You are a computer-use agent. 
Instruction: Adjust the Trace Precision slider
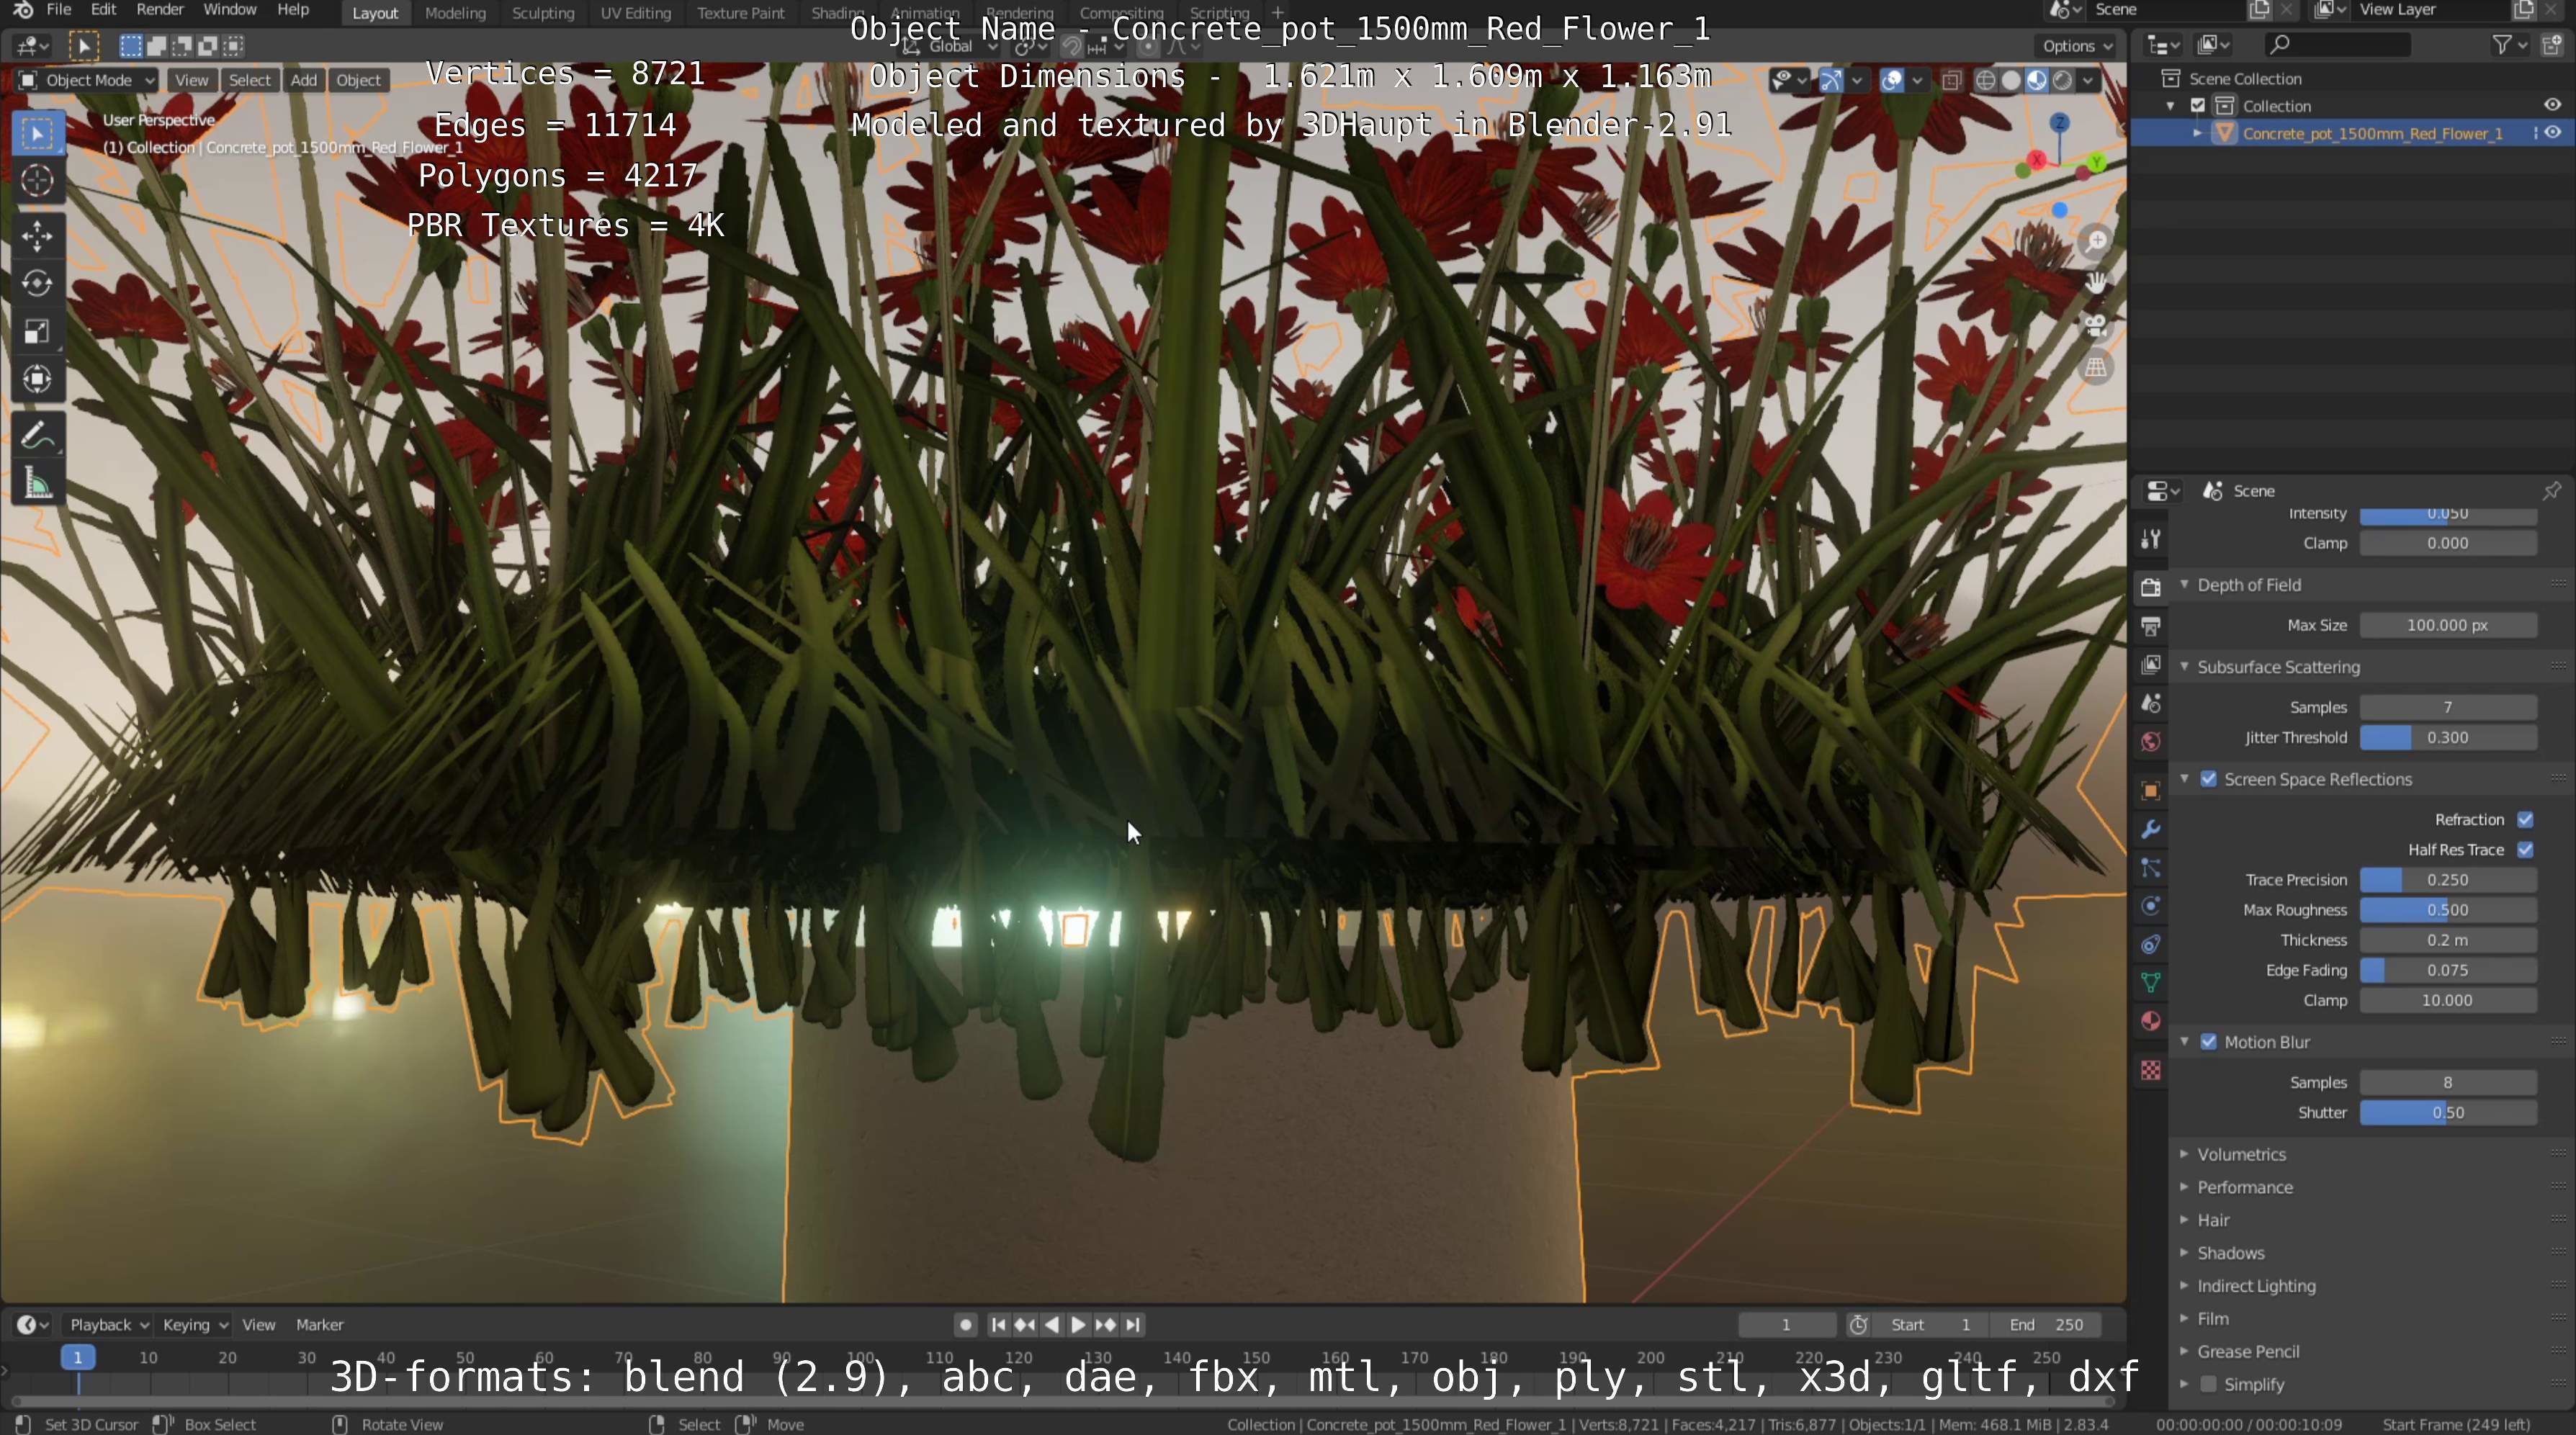pyautogui.click(x=2447, y=880)
